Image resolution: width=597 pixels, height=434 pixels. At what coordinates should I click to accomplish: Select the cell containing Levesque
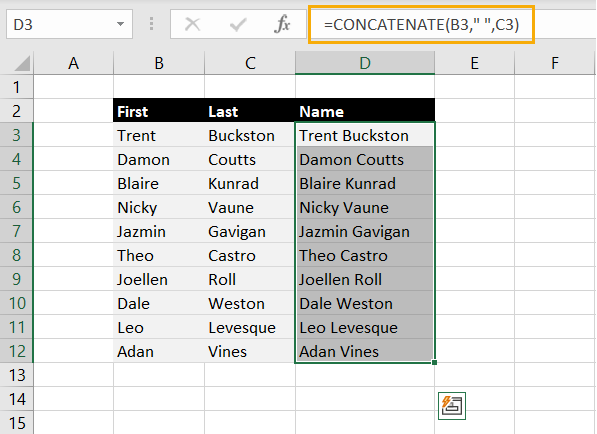pyautogui.click(x=250, y=327)
